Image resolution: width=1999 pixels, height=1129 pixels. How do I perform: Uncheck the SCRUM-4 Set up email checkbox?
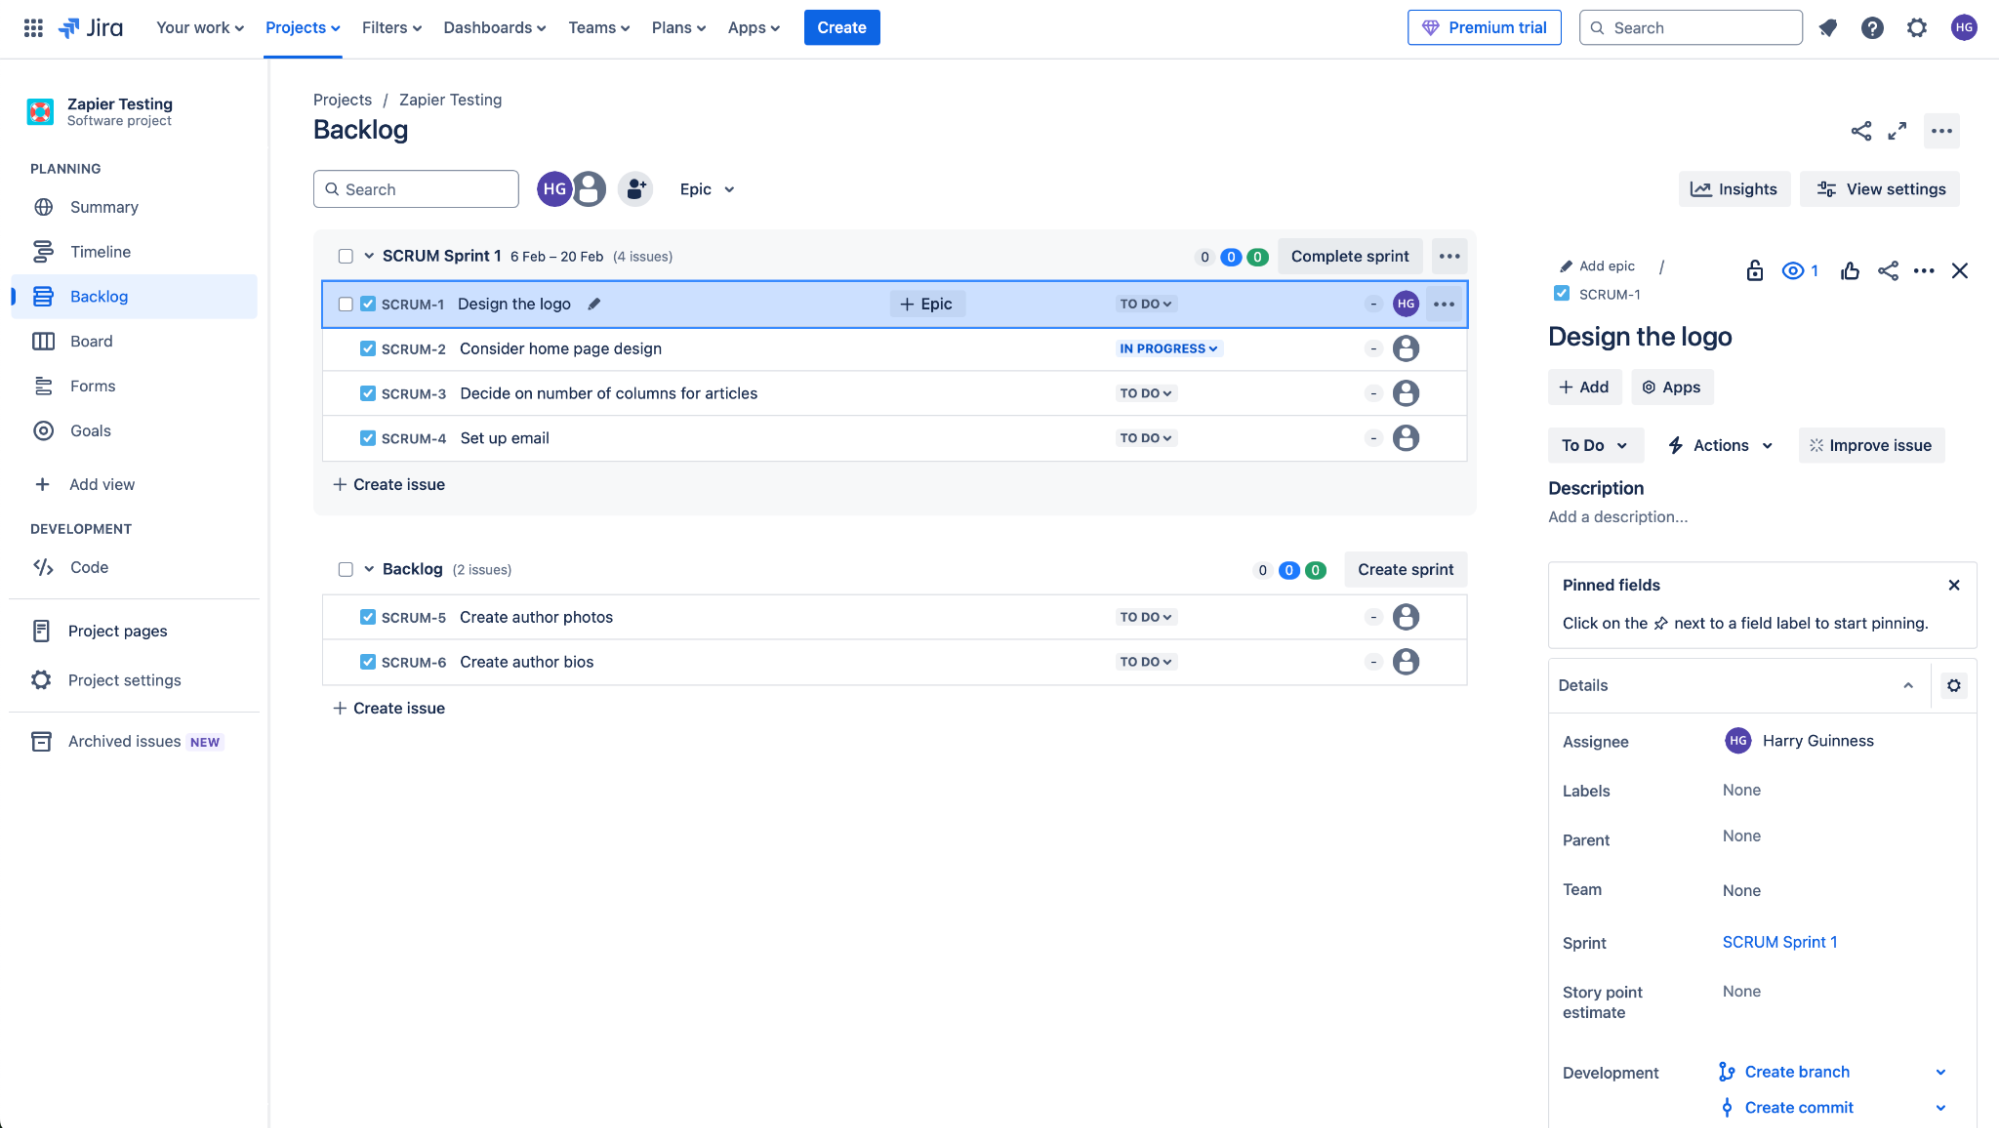(x=368, y=437)
